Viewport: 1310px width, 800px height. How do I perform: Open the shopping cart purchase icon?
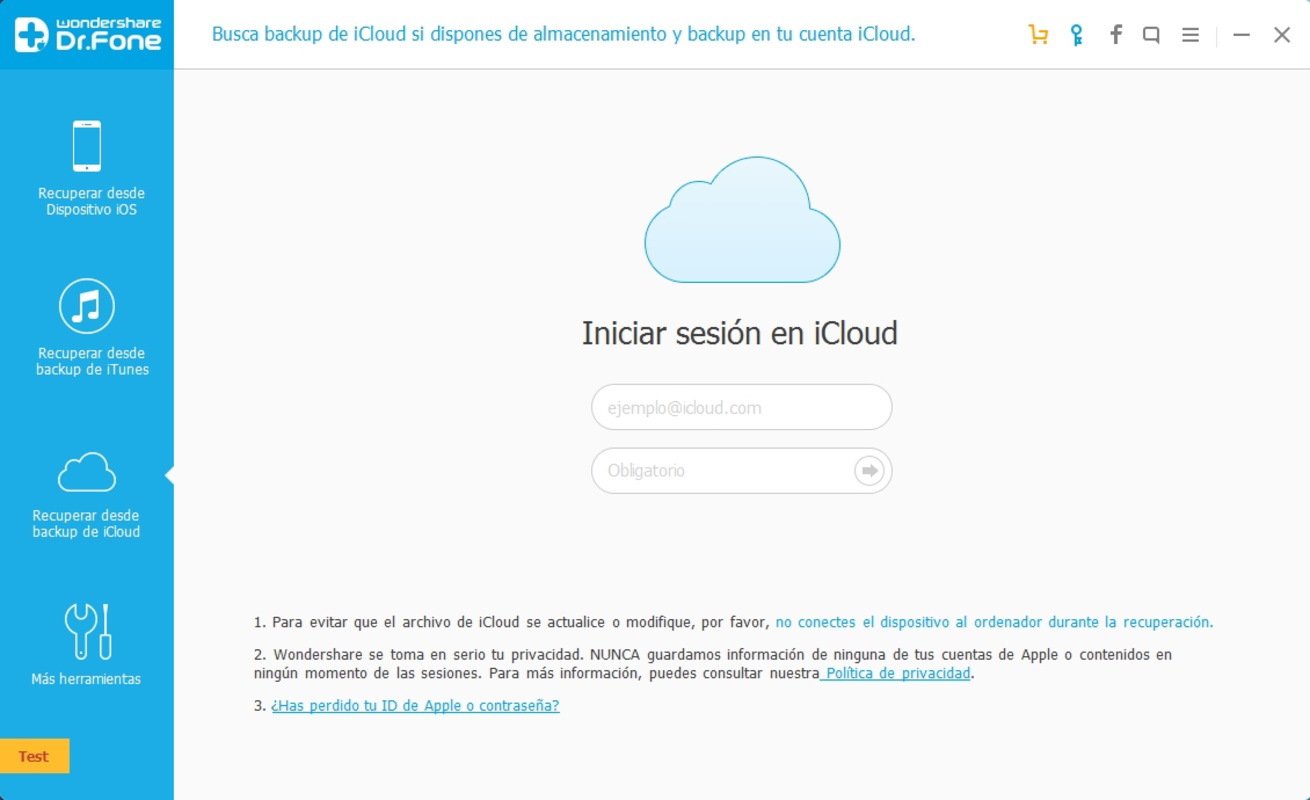1038,35
